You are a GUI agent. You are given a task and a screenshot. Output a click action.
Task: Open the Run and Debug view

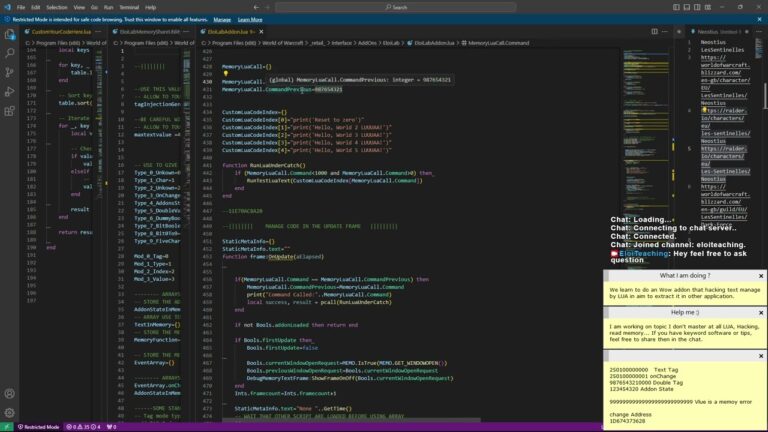9,92
